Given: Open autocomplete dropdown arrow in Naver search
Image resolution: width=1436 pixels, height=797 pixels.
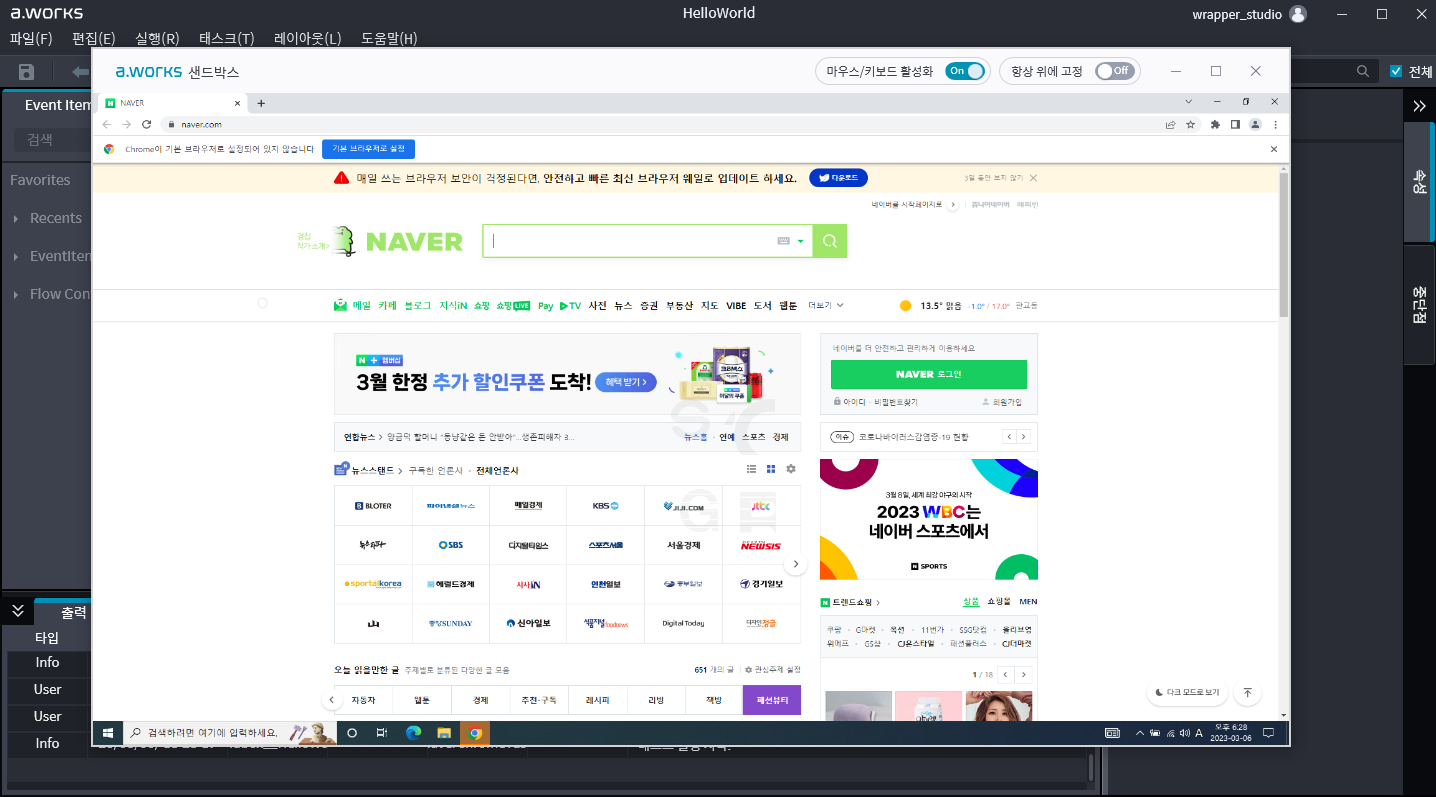Looking at the screenshot, I should pos(801,241).
